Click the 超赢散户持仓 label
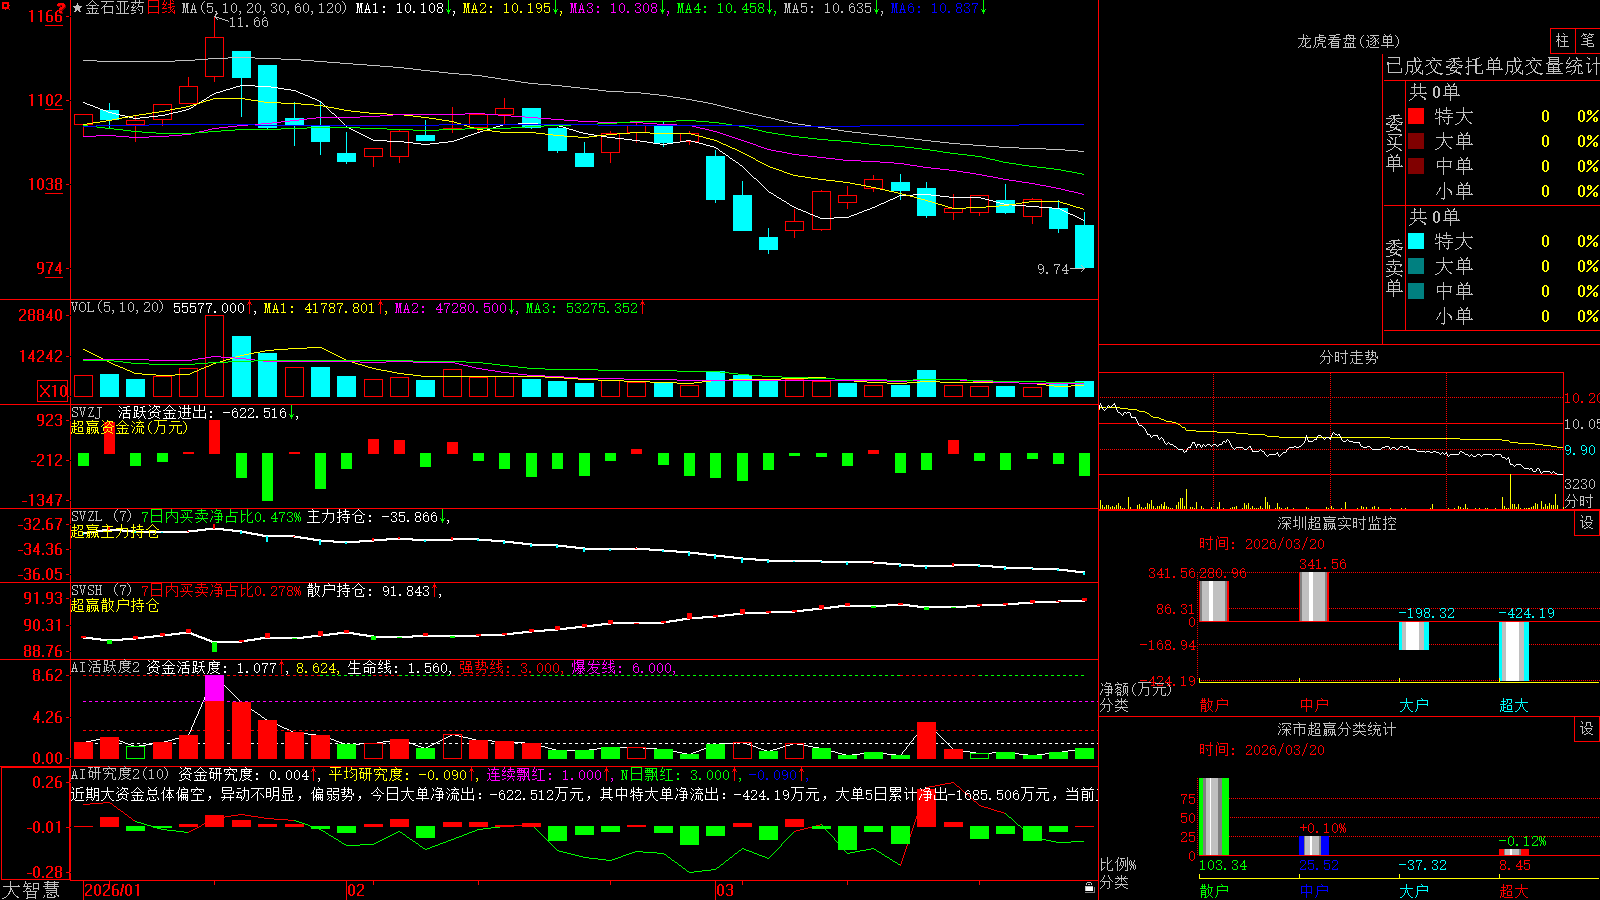This screenshot has height=900, width=1600. (115, 605)
